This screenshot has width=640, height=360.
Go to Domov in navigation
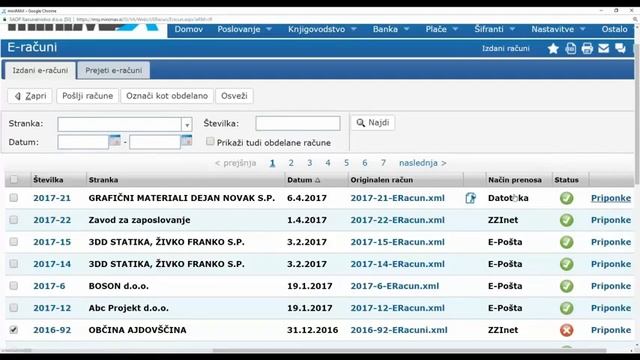[189, 29]
